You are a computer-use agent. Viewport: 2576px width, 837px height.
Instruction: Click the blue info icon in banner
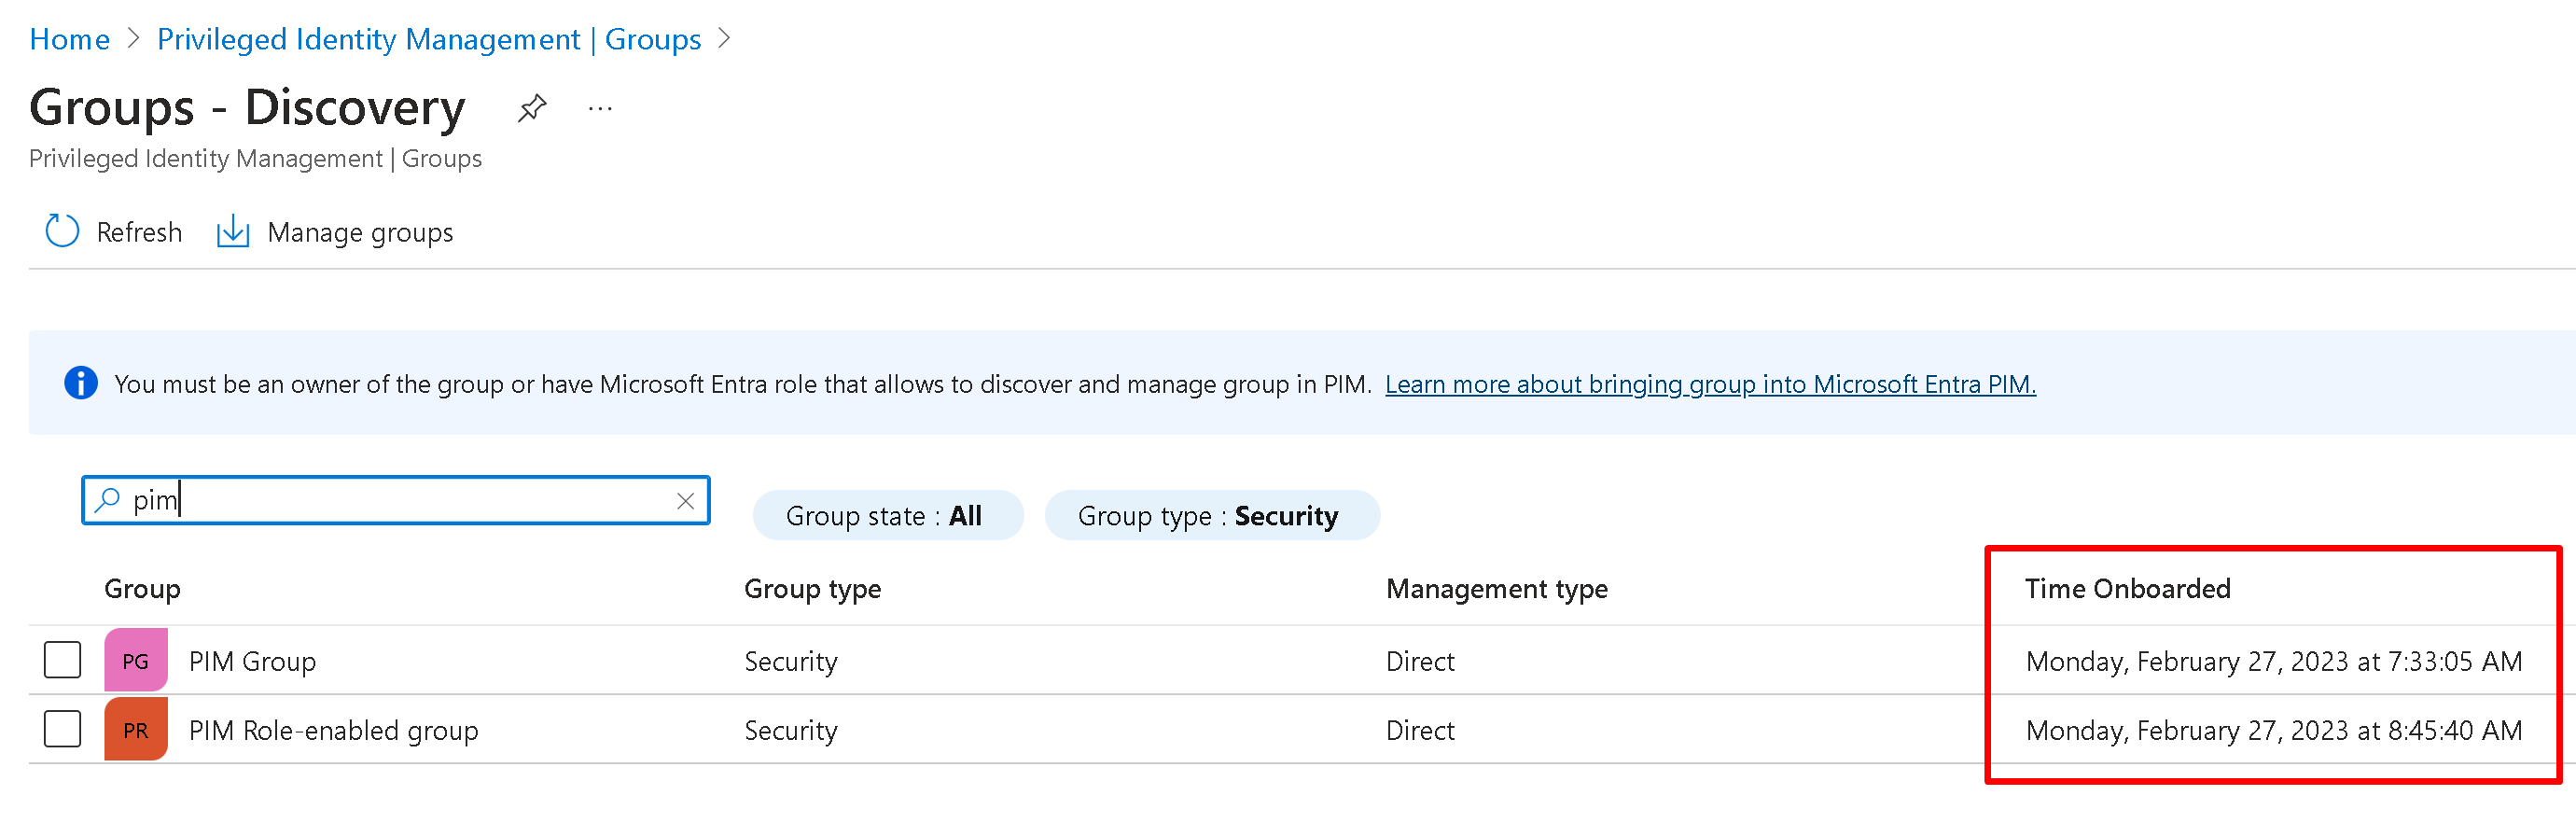point(81,383)
